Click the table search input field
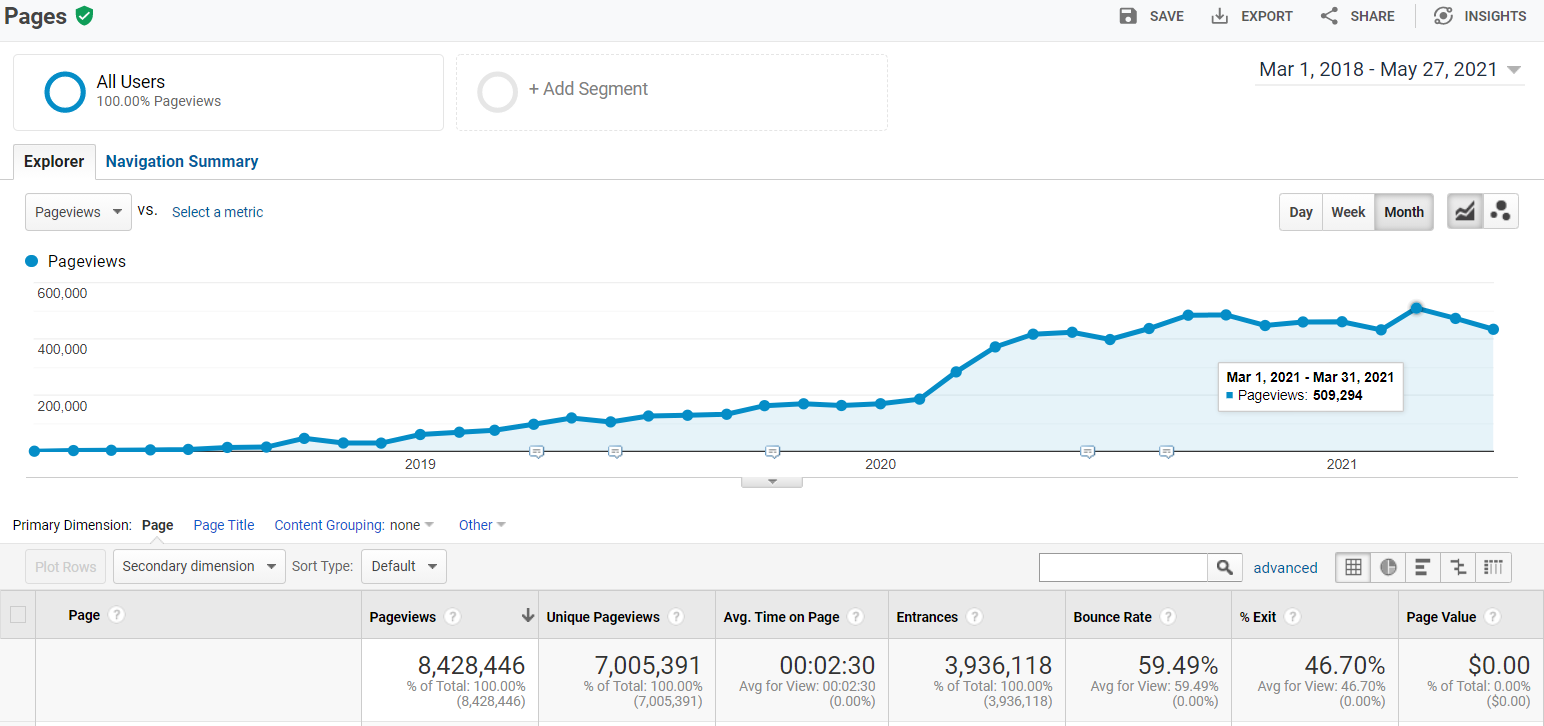This screenshot has width=1544, height=726. (1123, 567)
